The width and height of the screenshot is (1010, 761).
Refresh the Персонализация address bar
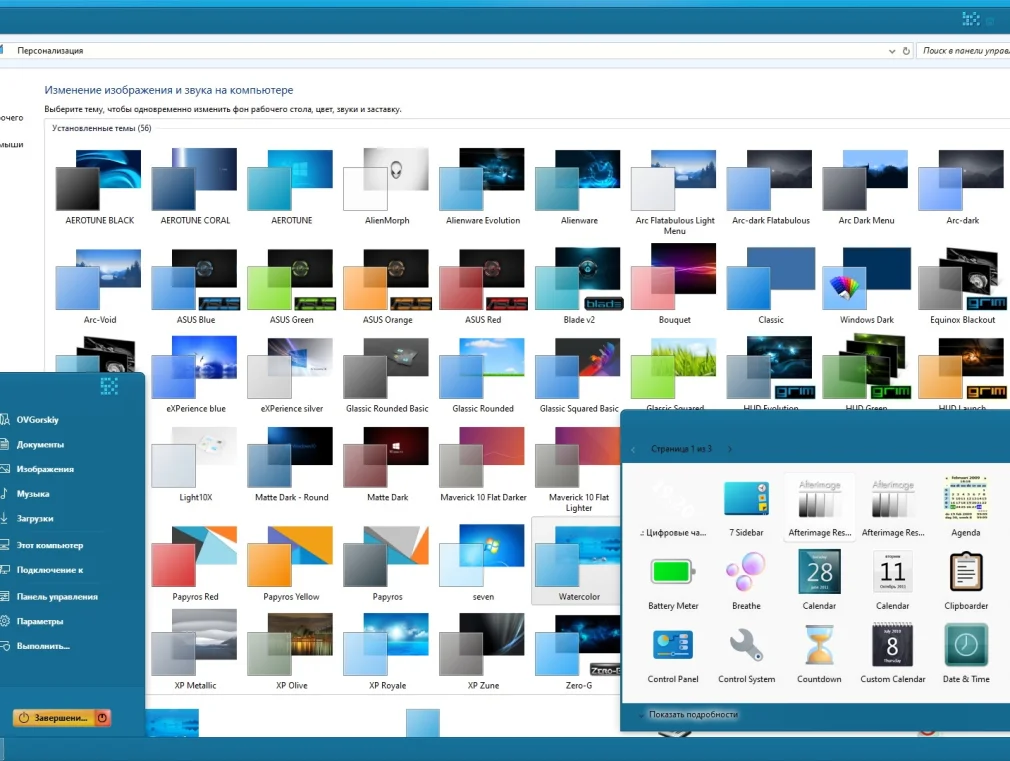pos(906,50)
